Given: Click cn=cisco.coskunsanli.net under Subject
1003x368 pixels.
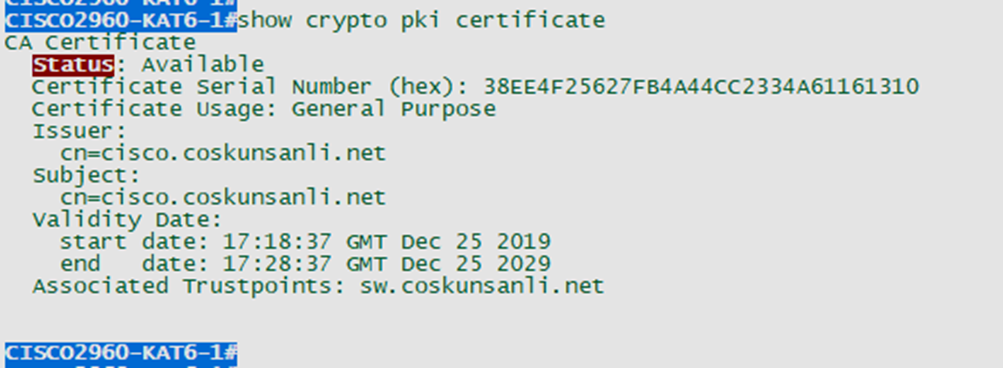Looking at the screenshot, I should click(x=223, y=197).
